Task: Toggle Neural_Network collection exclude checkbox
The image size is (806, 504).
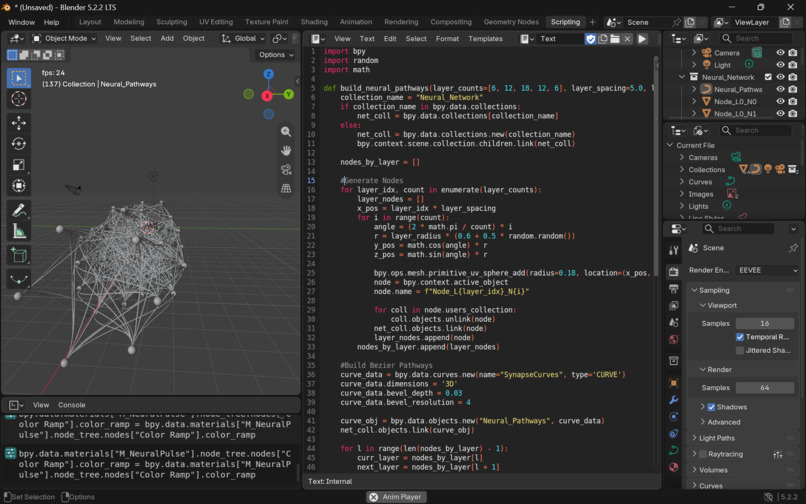Action: (768, 77)
